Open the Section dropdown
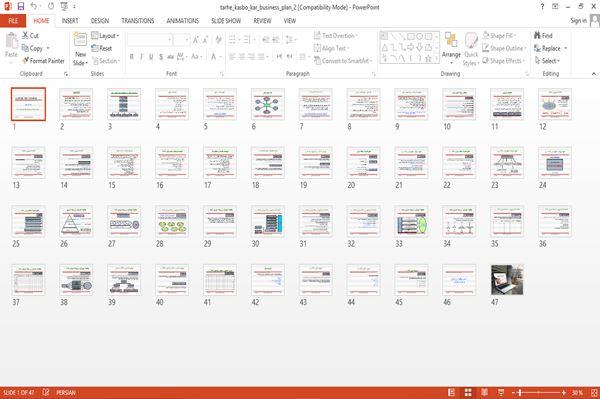 pos(106,61)
